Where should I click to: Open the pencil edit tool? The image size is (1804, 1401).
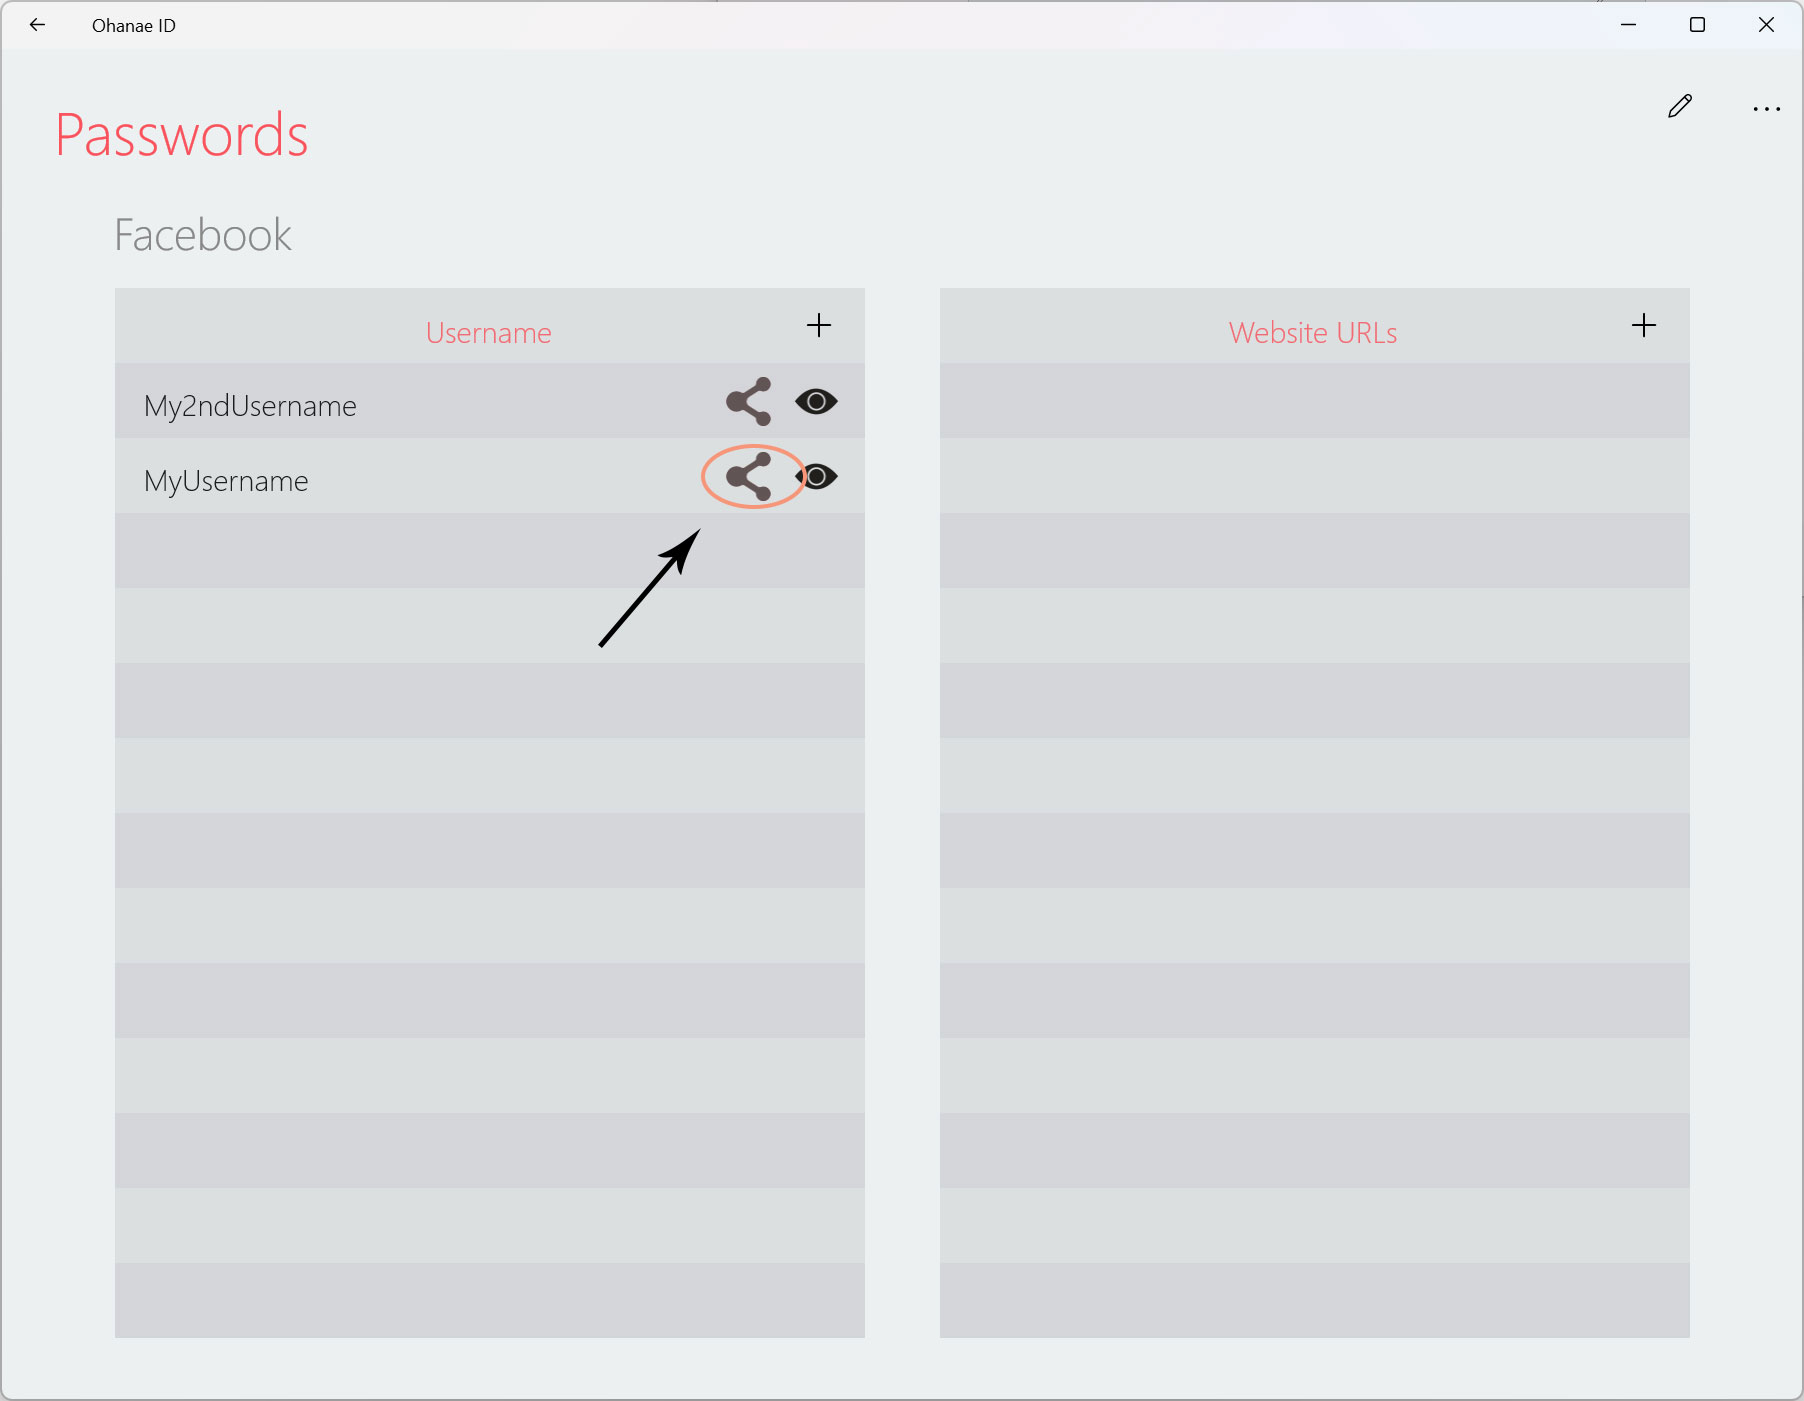coord(1680,106)
